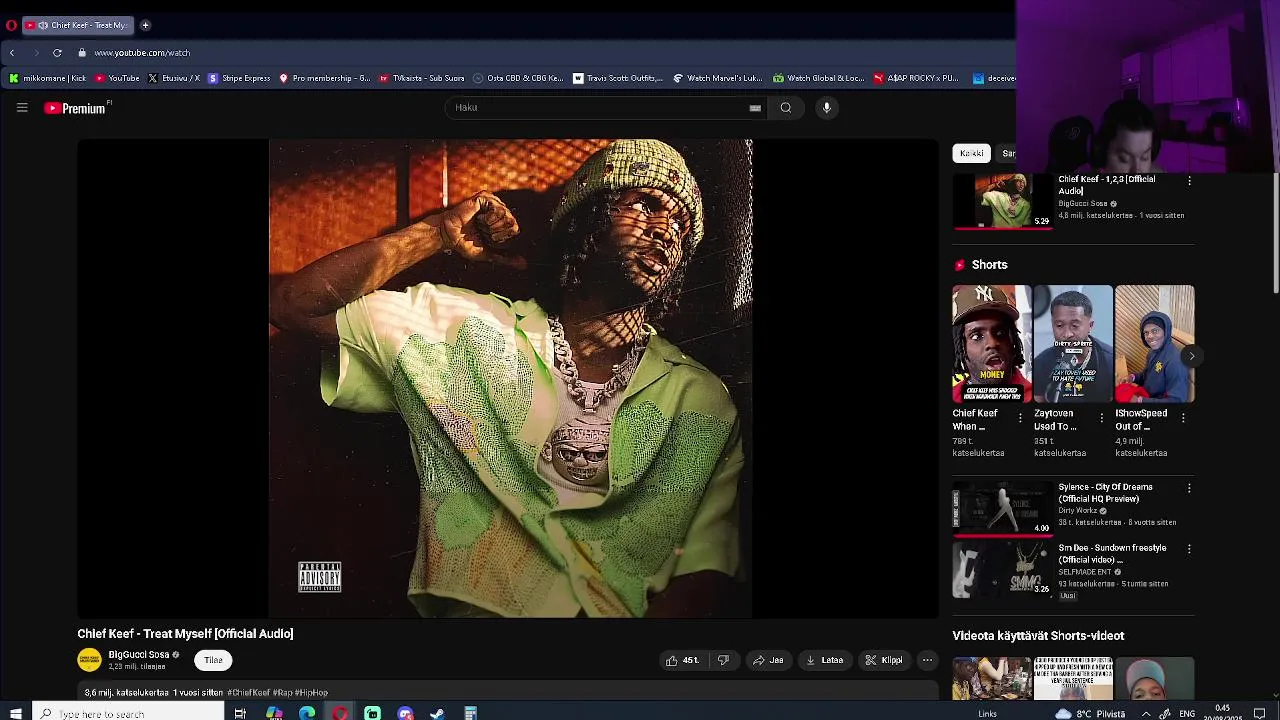Open Watch Marvel's Luk... bookmark
Viewport: 1280px width, 720px height.
tap(717, 78)
